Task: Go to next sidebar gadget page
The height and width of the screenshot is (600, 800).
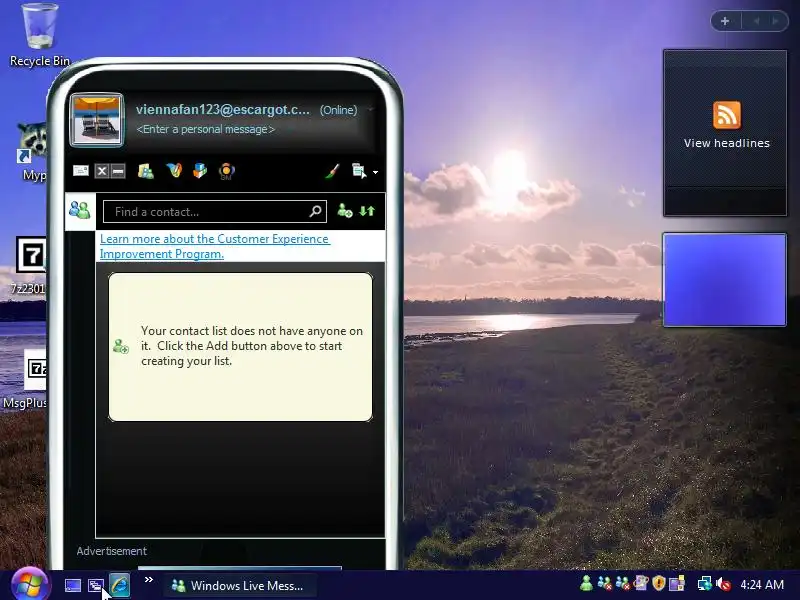Action: pyautogui.click(x=776, y=21)
